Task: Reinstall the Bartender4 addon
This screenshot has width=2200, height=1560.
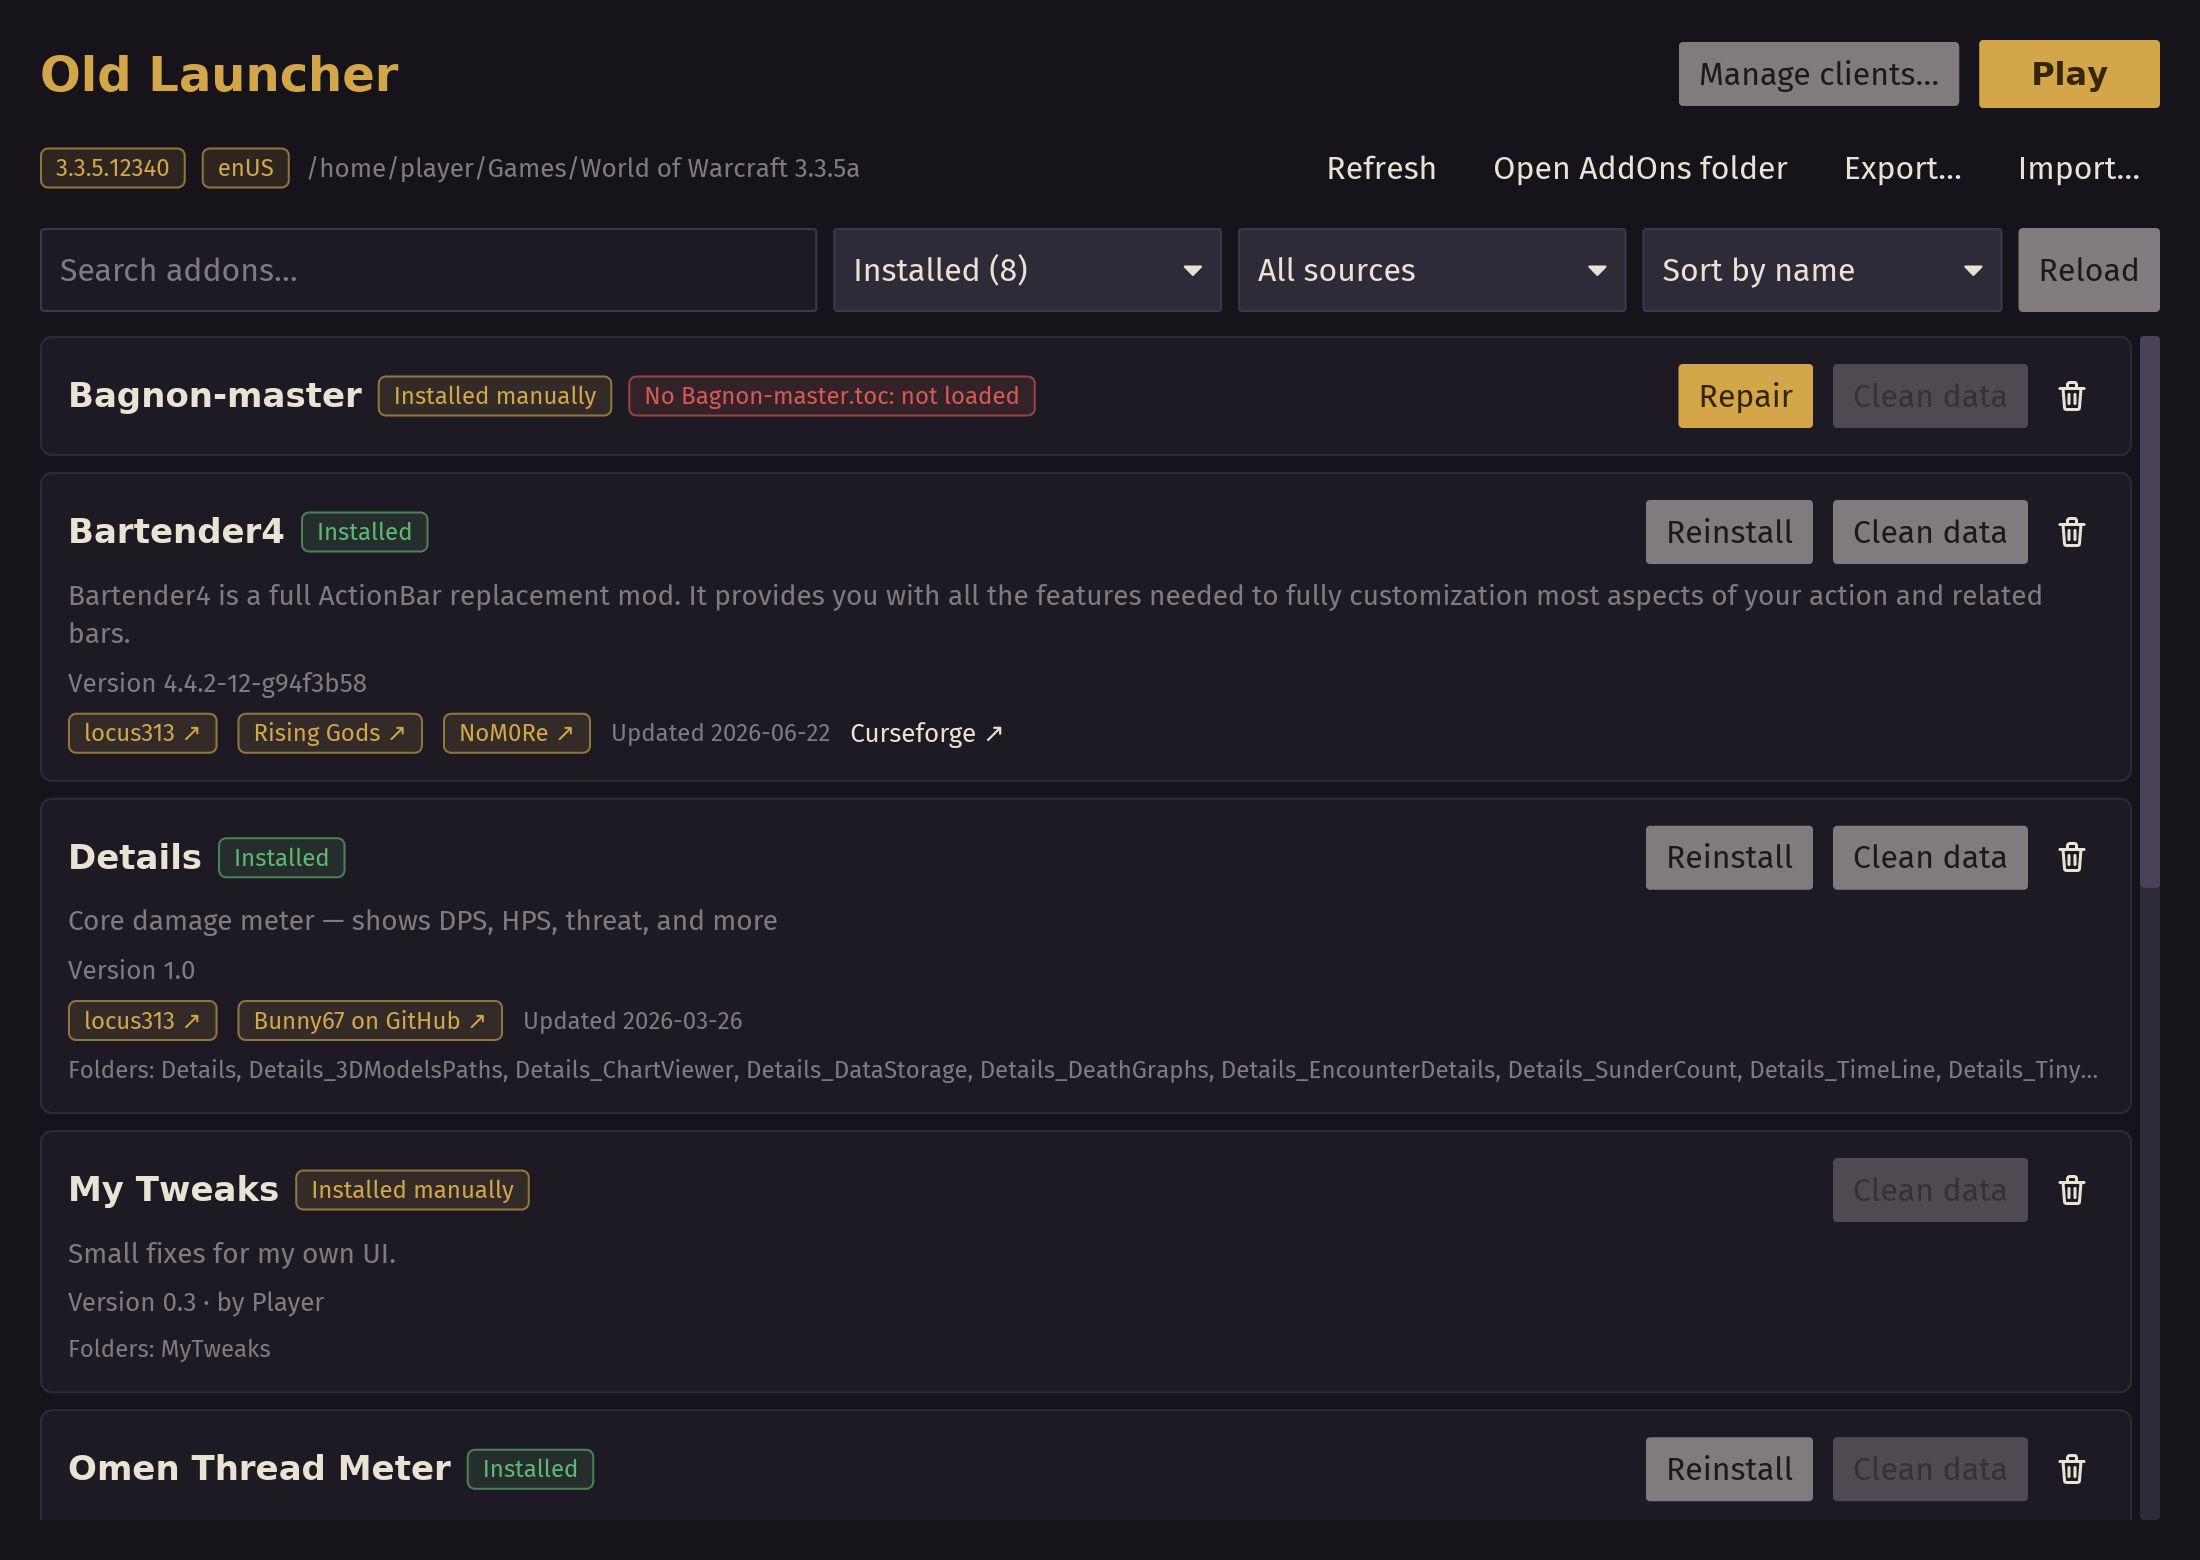Action: click(1729, 532)
